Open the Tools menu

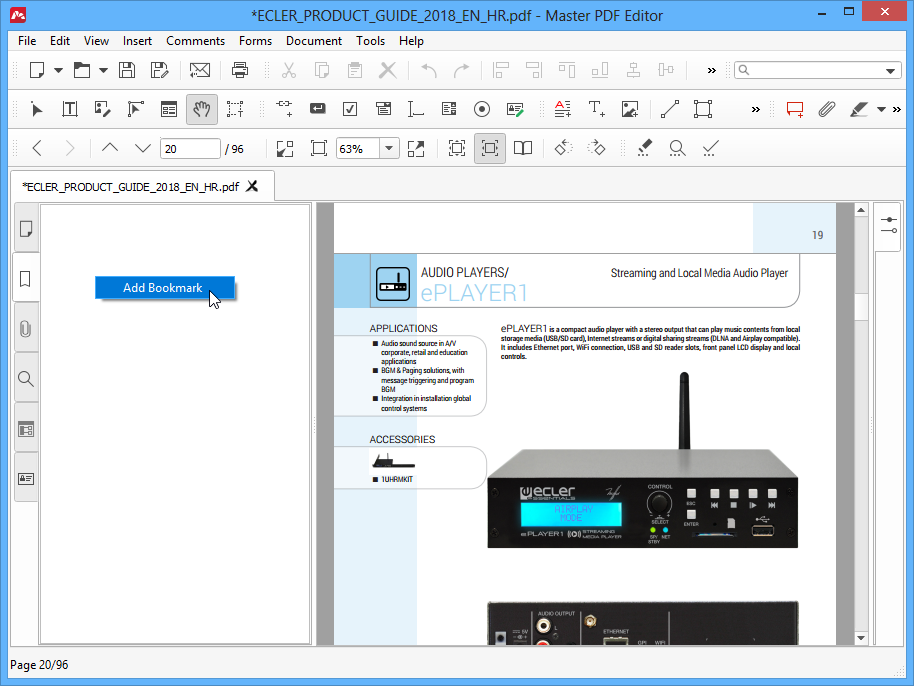[371, 41]
